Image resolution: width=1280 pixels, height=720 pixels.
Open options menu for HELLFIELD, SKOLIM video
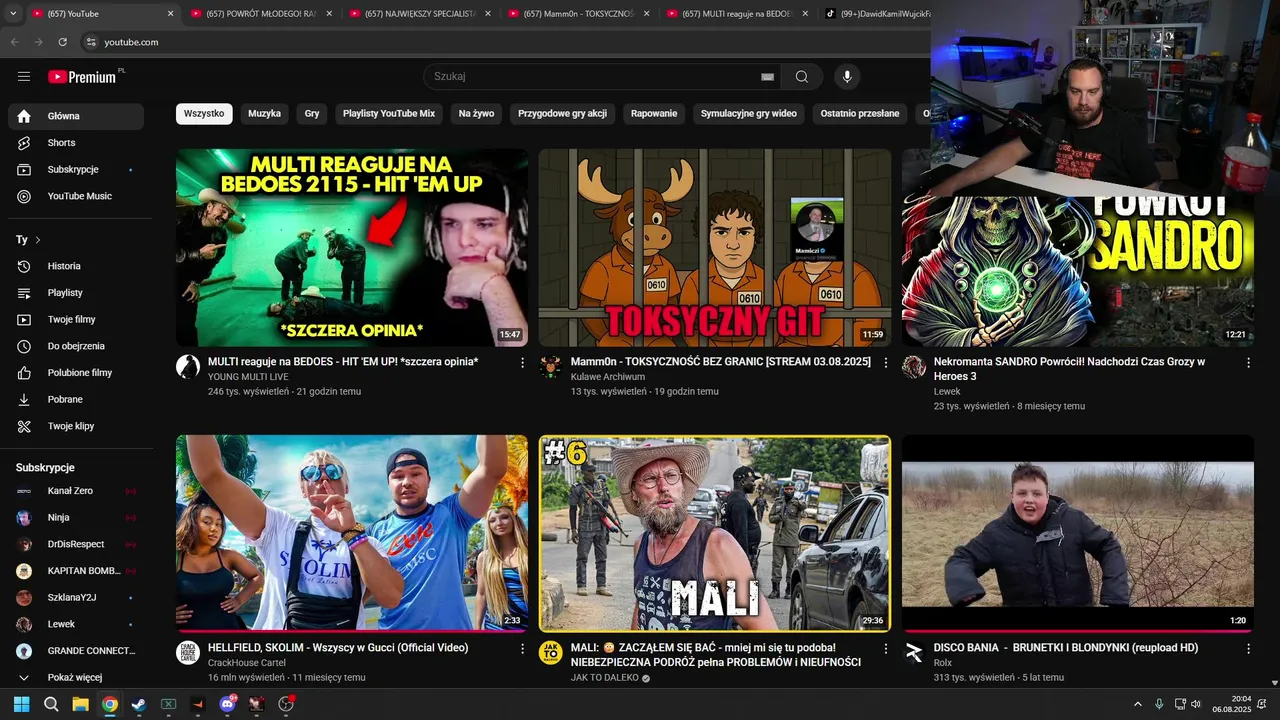522,649
